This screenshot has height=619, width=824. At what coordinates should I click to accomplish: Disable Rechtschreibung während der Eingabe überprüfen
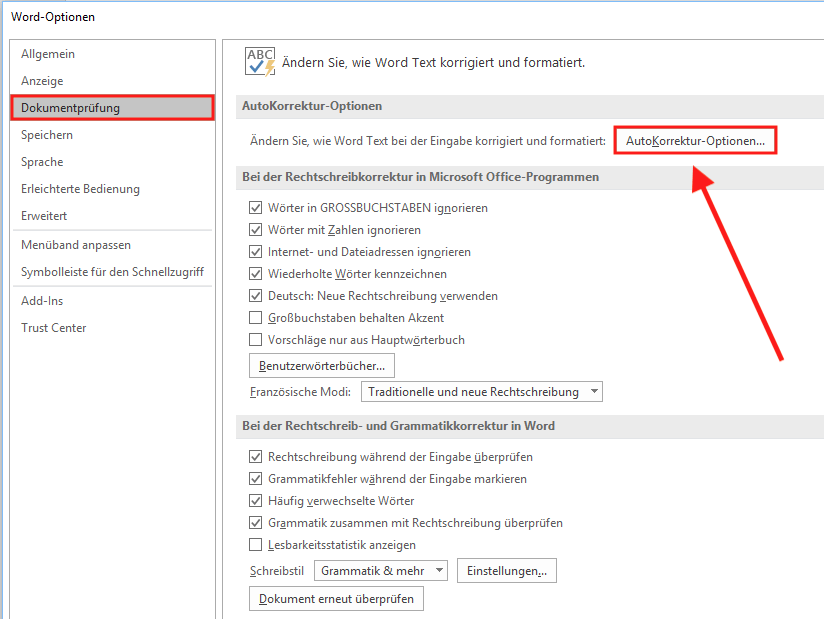(x=256, y=457)
